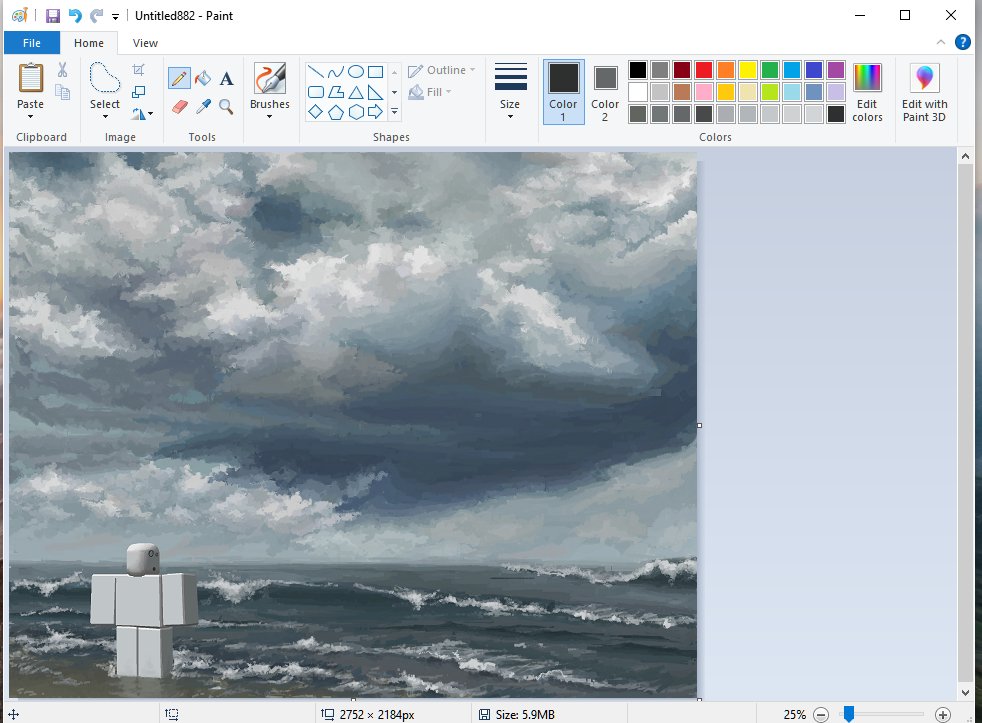Click the Undo arrow in title bar
The image size is (982, 723).
pos(75,16)
